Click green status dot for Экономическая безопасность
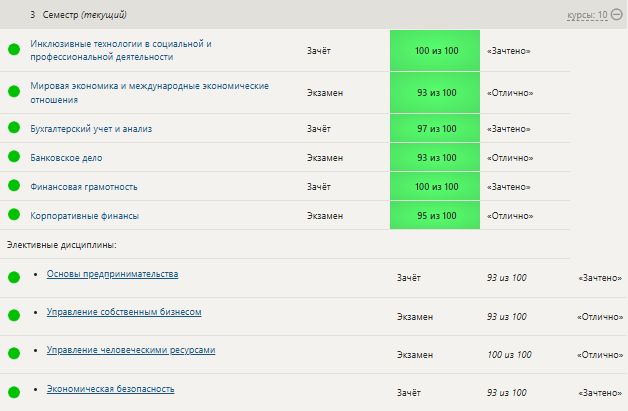 pos(14,392)
